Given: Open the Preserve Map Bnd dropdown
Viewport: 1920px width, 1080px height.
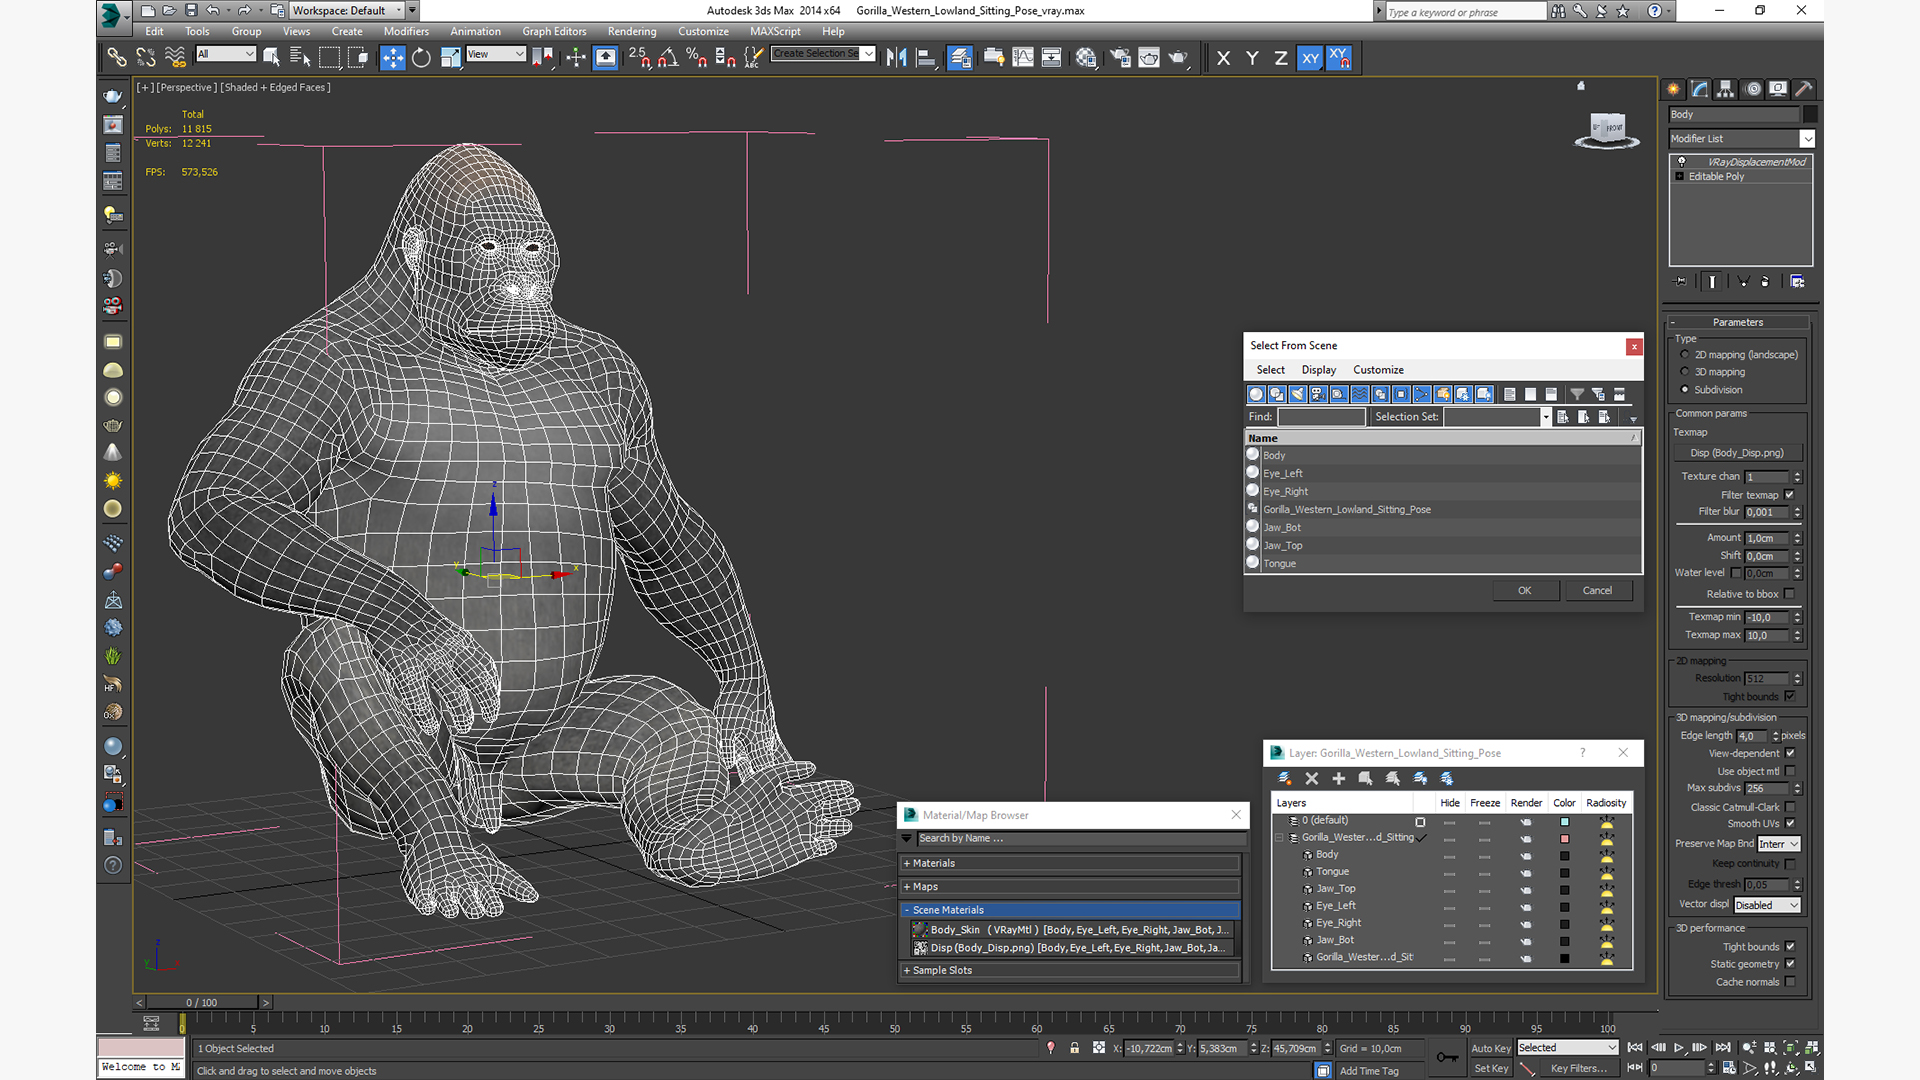Looking at the screenshot, I should 1779,844.
